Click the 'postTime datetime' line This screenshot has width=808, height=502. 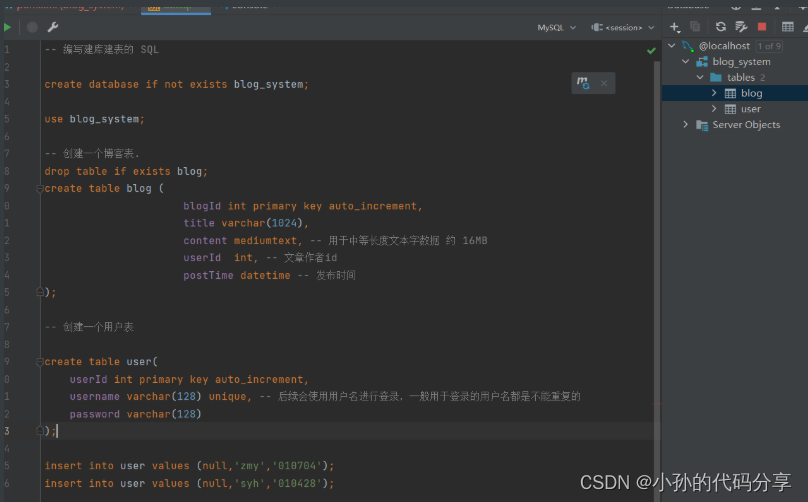point(269,275)
